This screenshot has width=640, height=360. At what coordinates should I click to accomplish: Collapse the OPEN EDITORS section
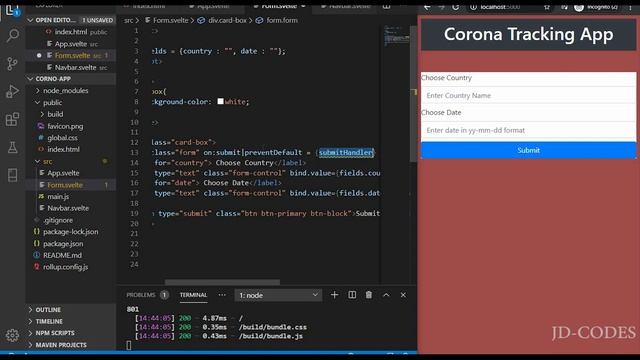(x=71, y=20)
